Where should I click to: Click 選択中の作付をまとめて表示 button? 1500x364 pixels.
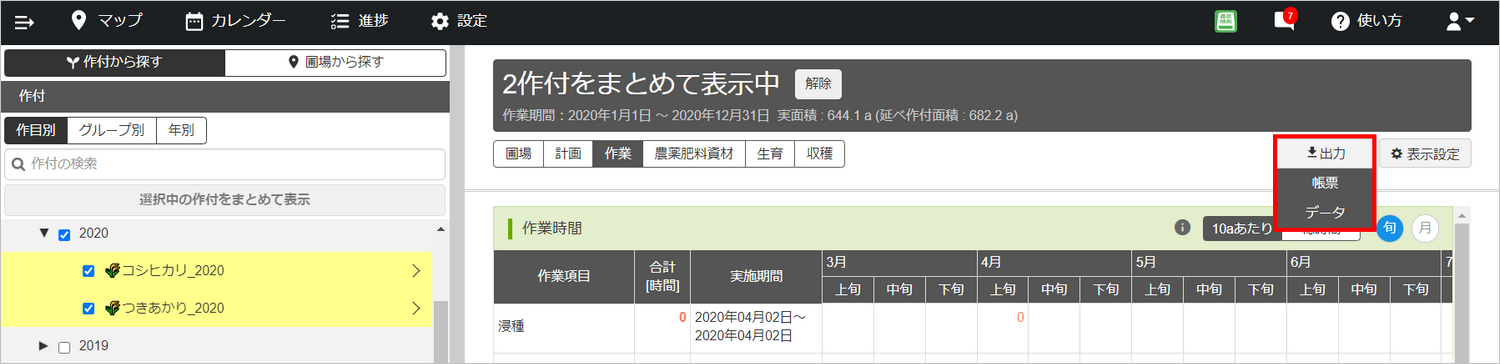[224, 200]
